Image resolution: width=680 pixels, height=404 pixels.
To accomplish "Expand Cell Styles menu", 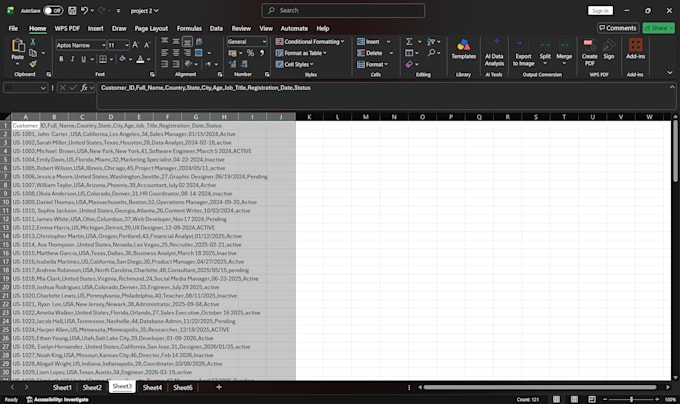I will click(x=294, y=64).
